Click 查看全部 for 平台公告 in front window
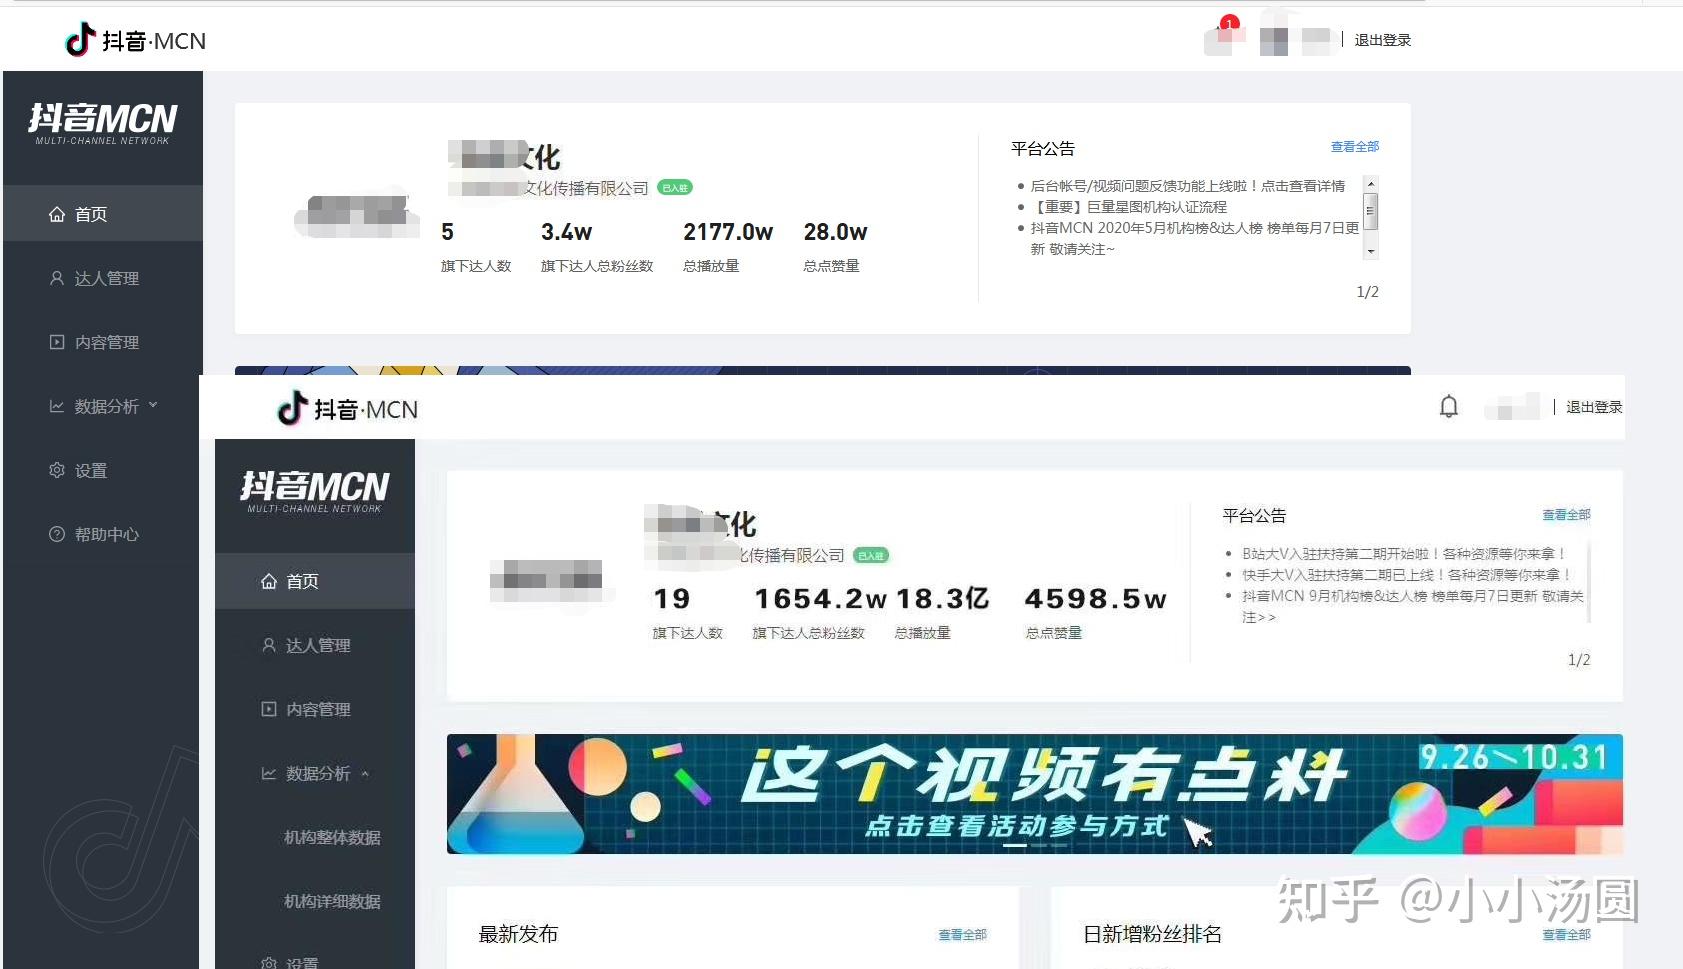The image size is (1683, 969). [1566, 515]
